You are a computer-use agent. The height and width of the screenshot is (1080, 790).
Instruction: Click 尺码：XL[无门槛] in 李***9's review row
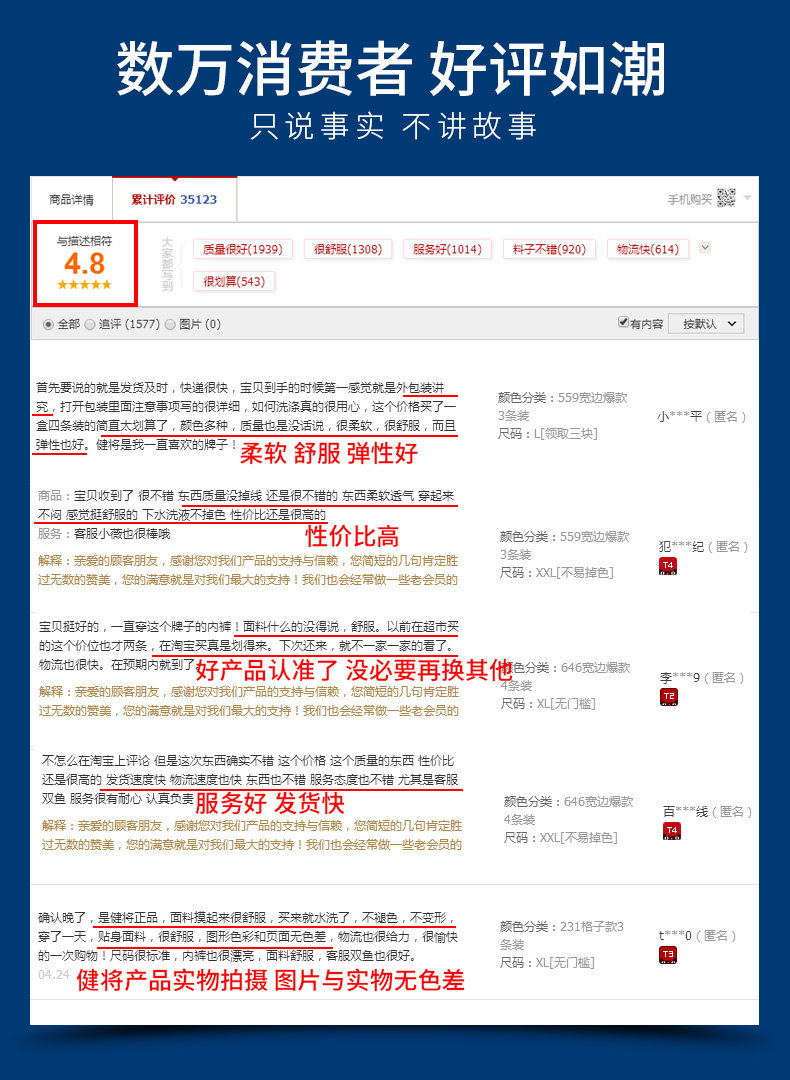point(548,703)
